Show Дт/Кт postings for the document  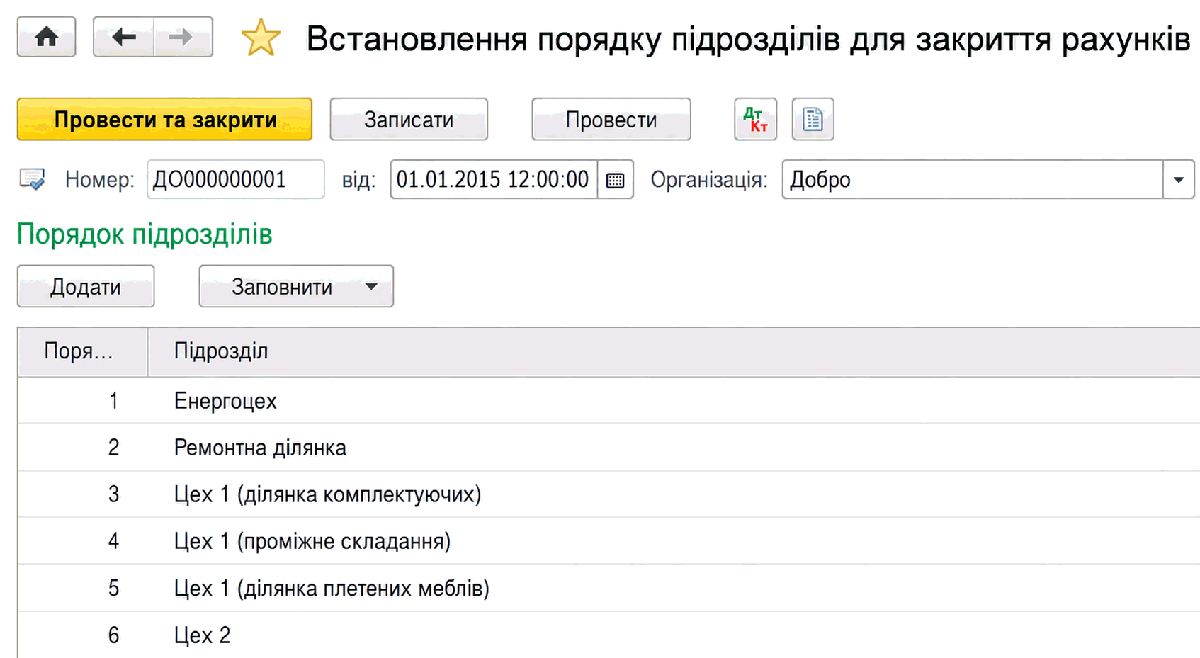(x=755, y=120)
